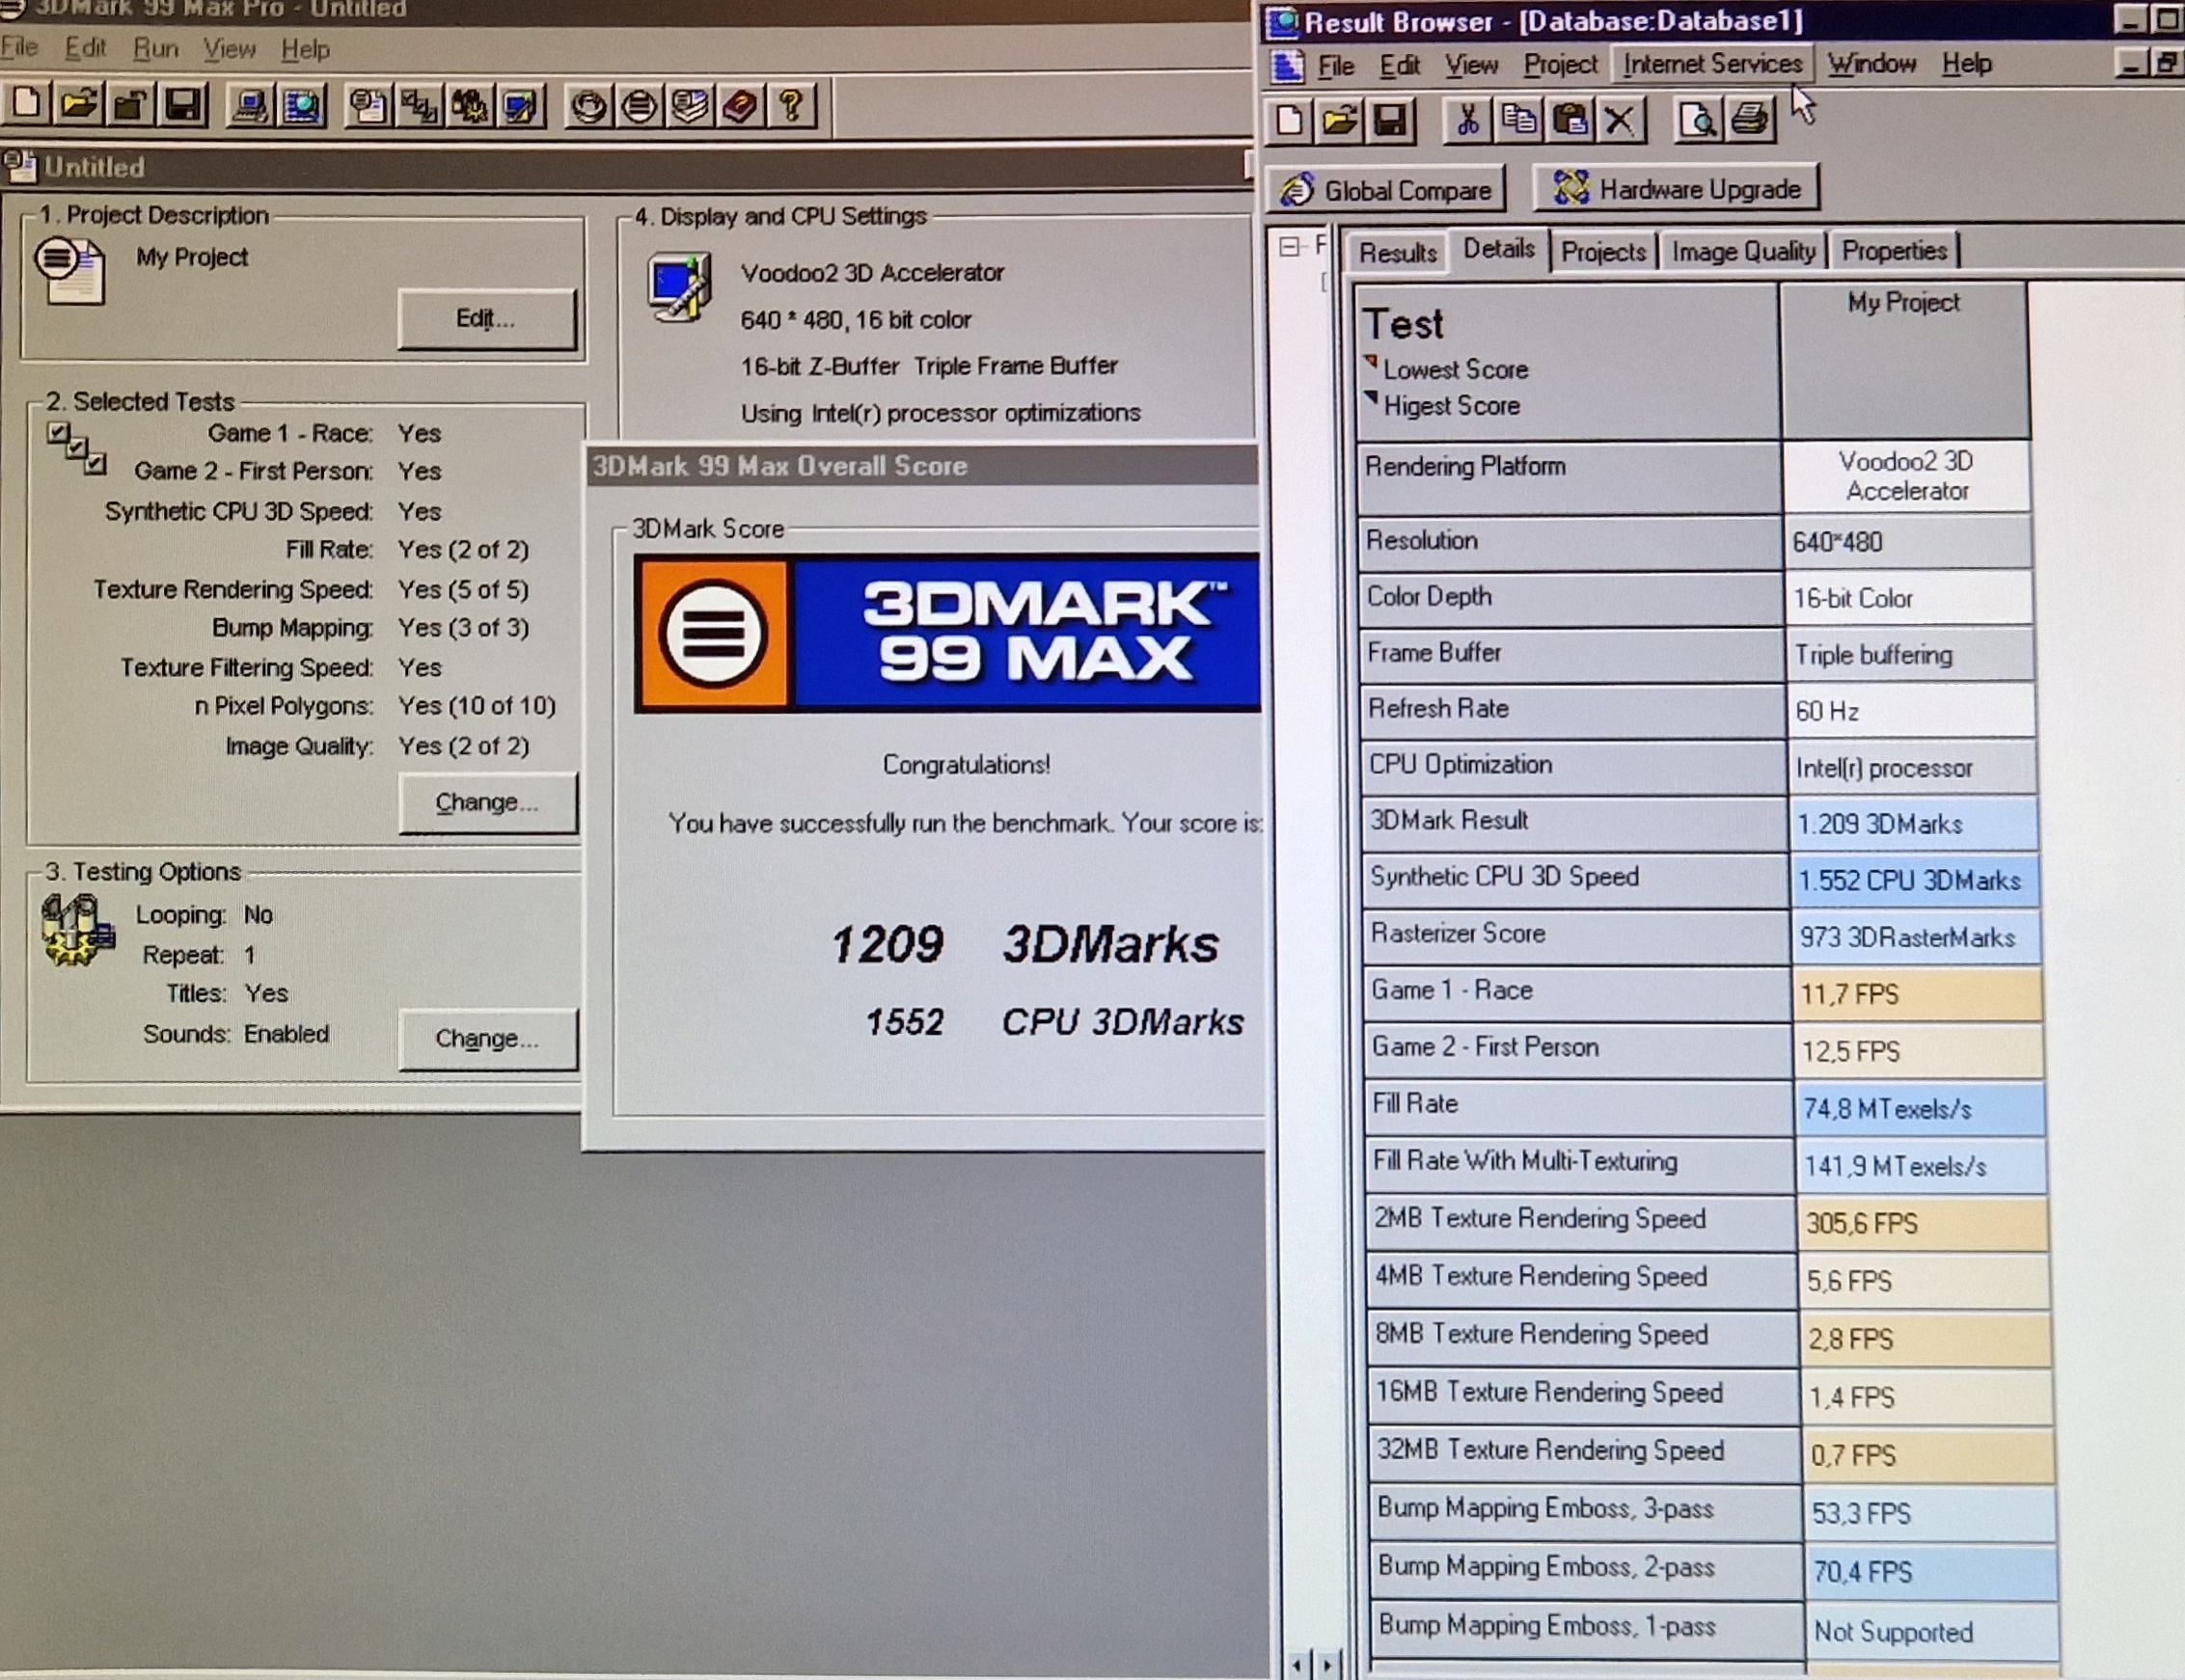Click Change button under Selected Tests
Screen dimensions: 2185x1680
pyautogui.click(x=487, y=802)
